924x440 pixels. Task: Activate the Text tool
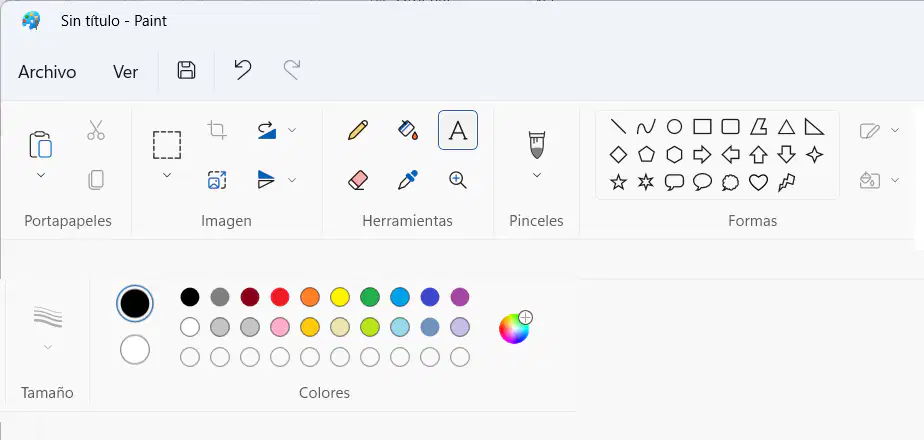tap(458, 130)
